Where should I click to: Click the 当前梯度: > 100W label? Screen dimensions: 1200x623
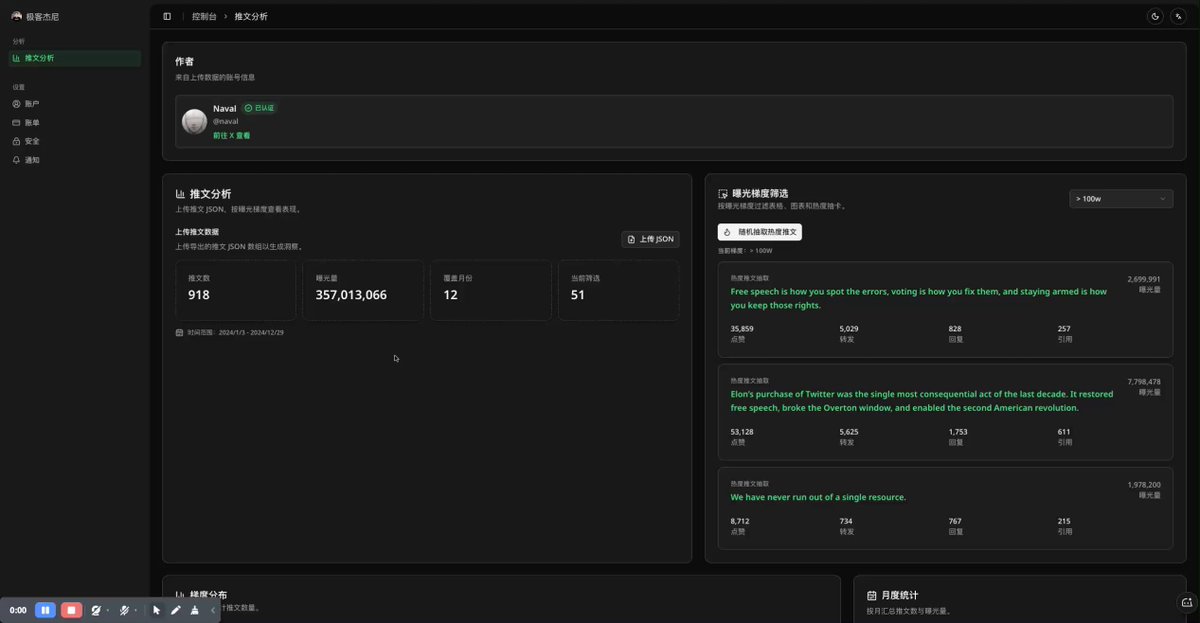point(745,251)
